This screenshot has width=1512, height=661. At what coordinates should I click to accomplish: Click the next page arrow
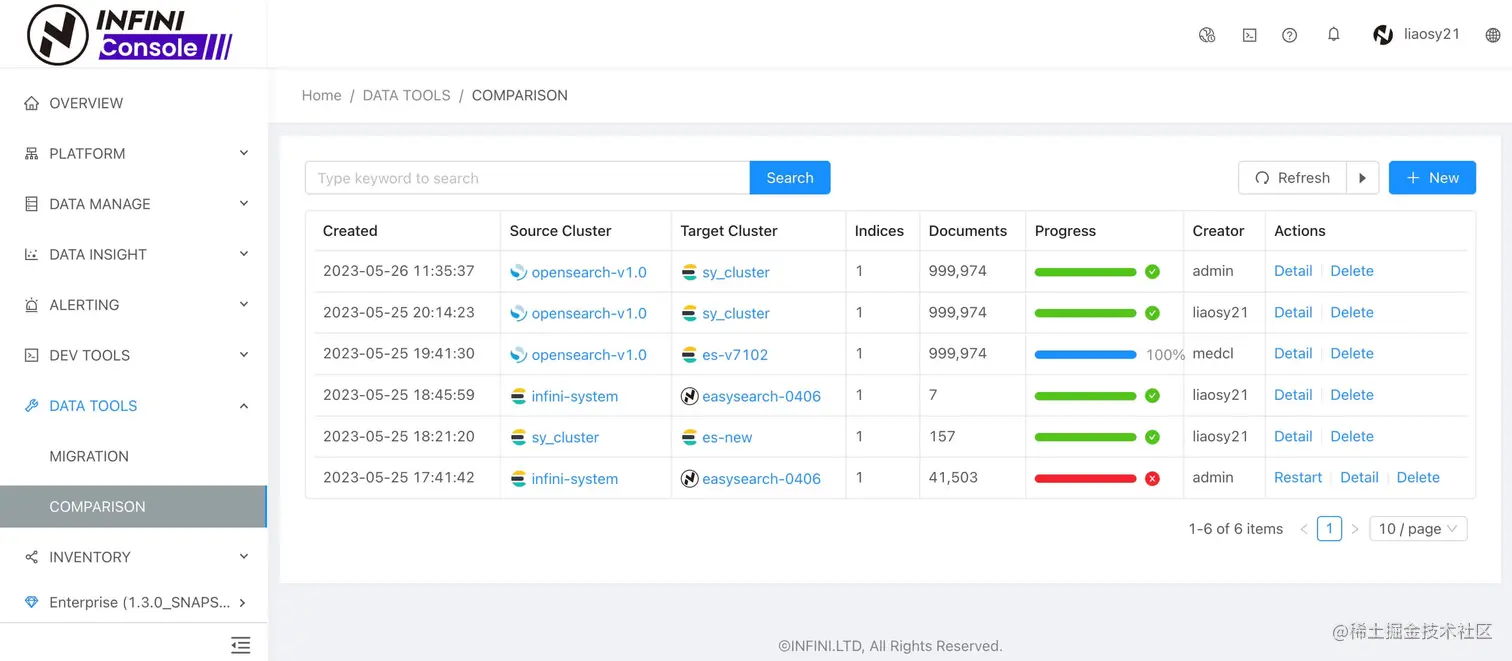(1355, 529)
